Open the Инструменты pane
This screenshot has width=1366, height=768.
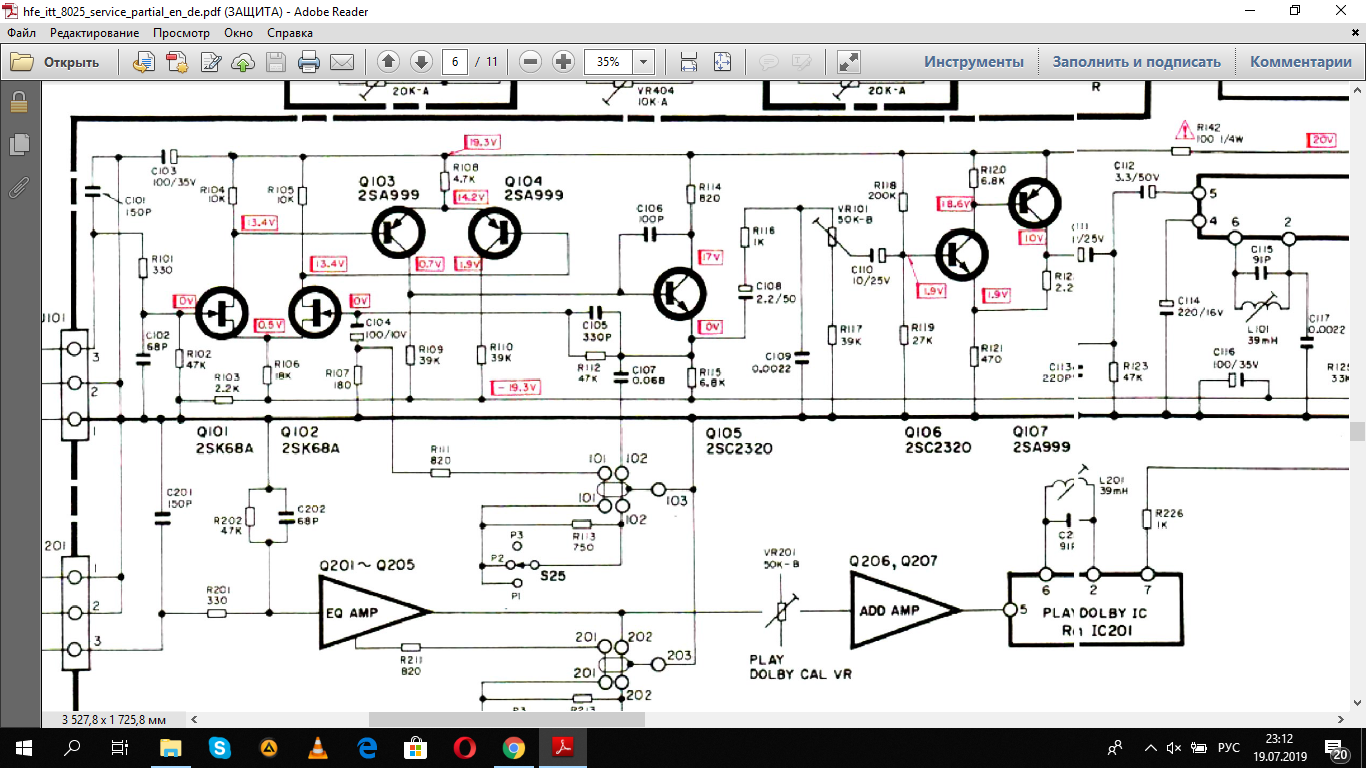[973, 62]
